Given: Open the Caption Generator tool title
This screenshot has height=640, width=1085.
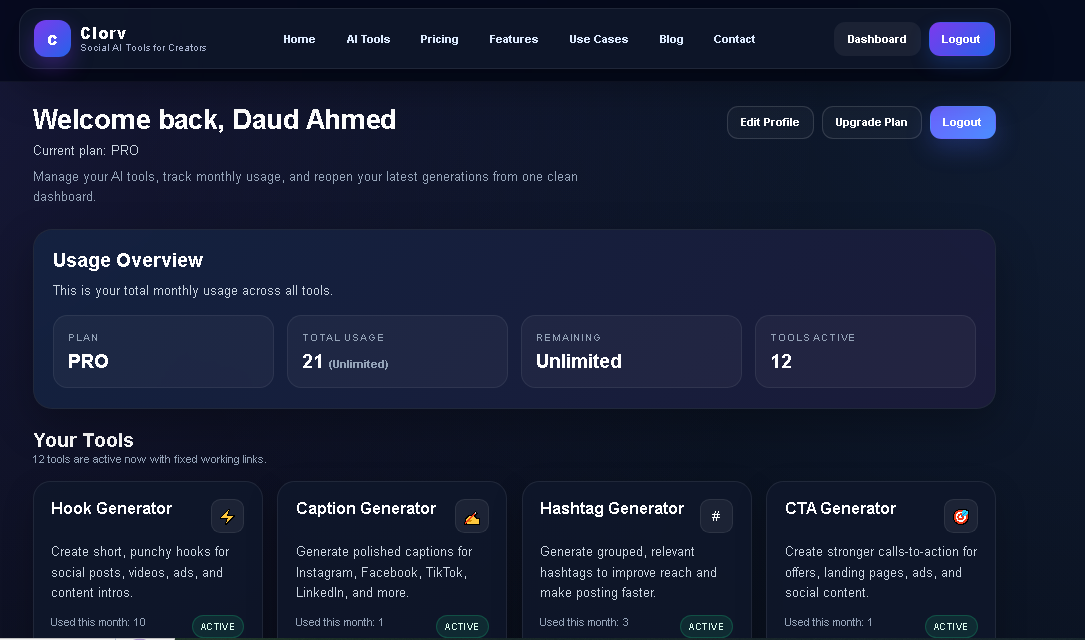Looking at the screenshot, I should (x=366, y=509).
